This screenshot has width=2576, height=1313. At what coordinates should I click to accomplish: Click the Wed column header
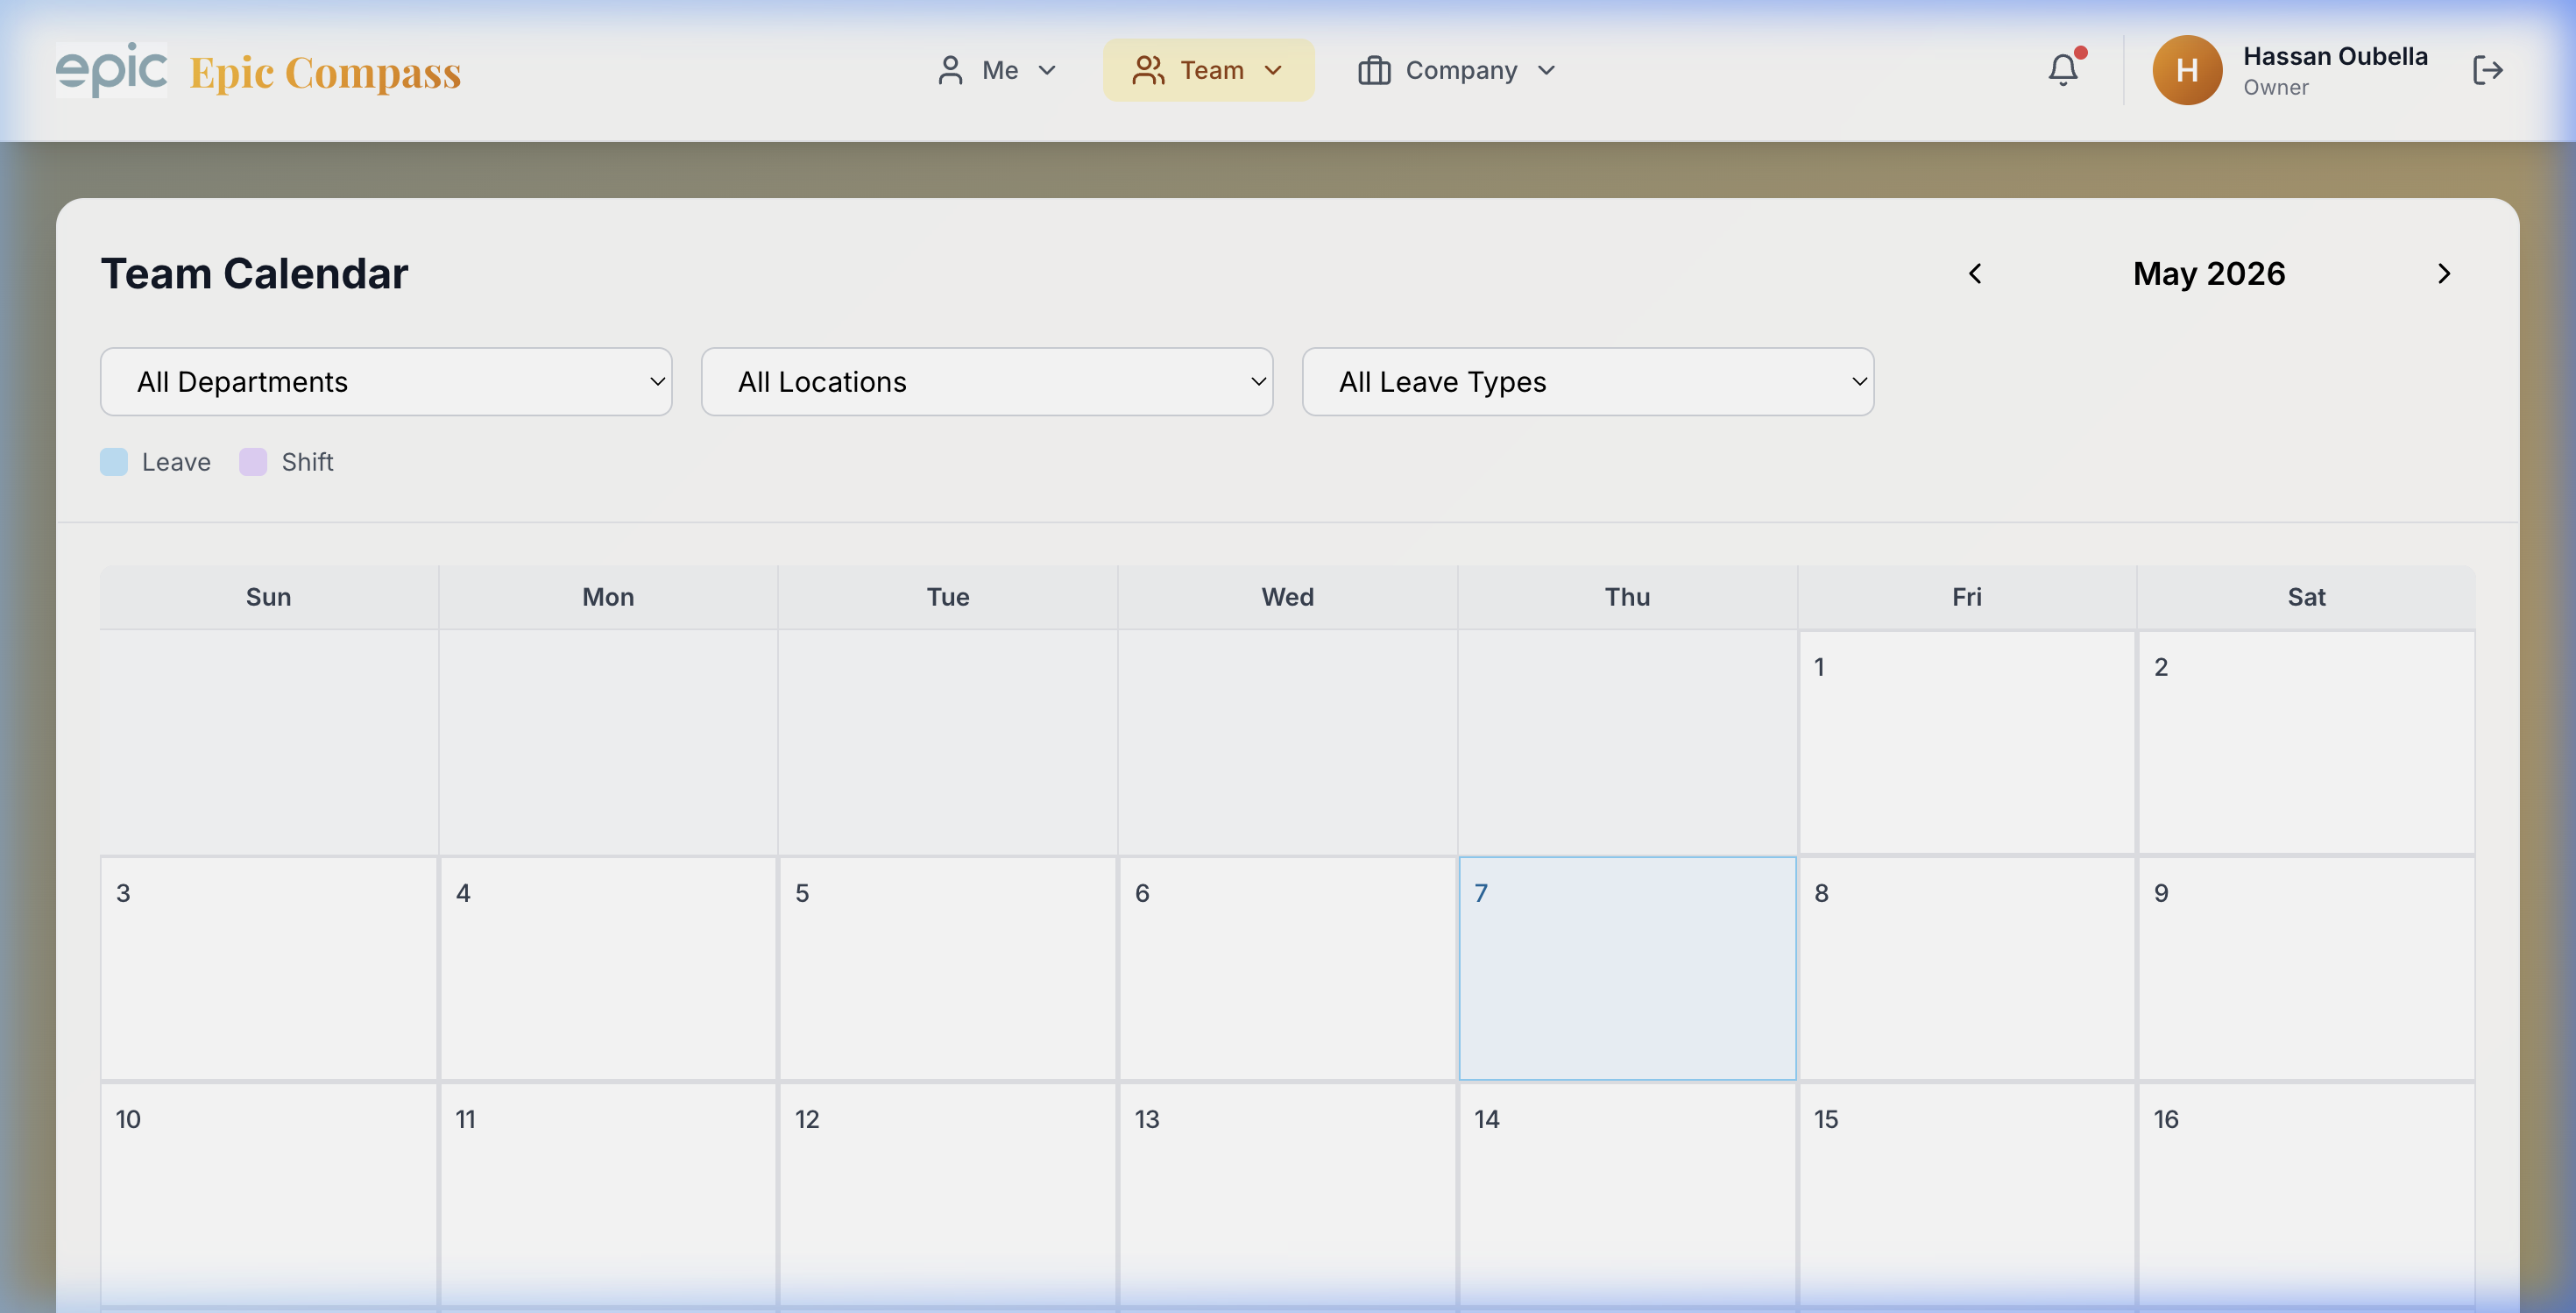tap(1287, 597)
